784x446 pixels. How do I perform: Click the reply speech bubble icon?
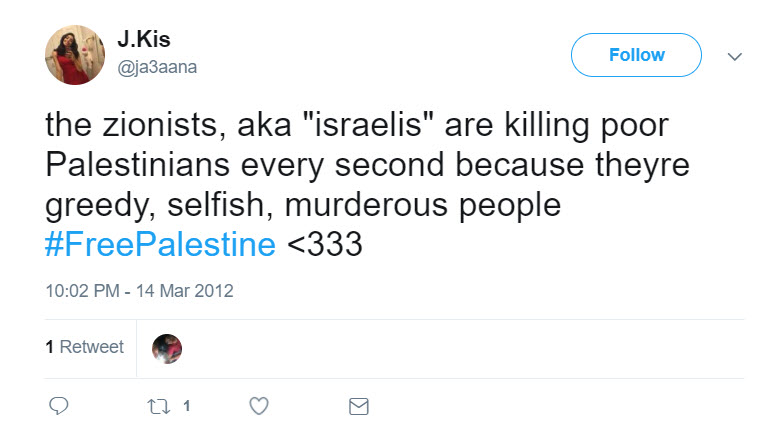click(x=59, y=407)
